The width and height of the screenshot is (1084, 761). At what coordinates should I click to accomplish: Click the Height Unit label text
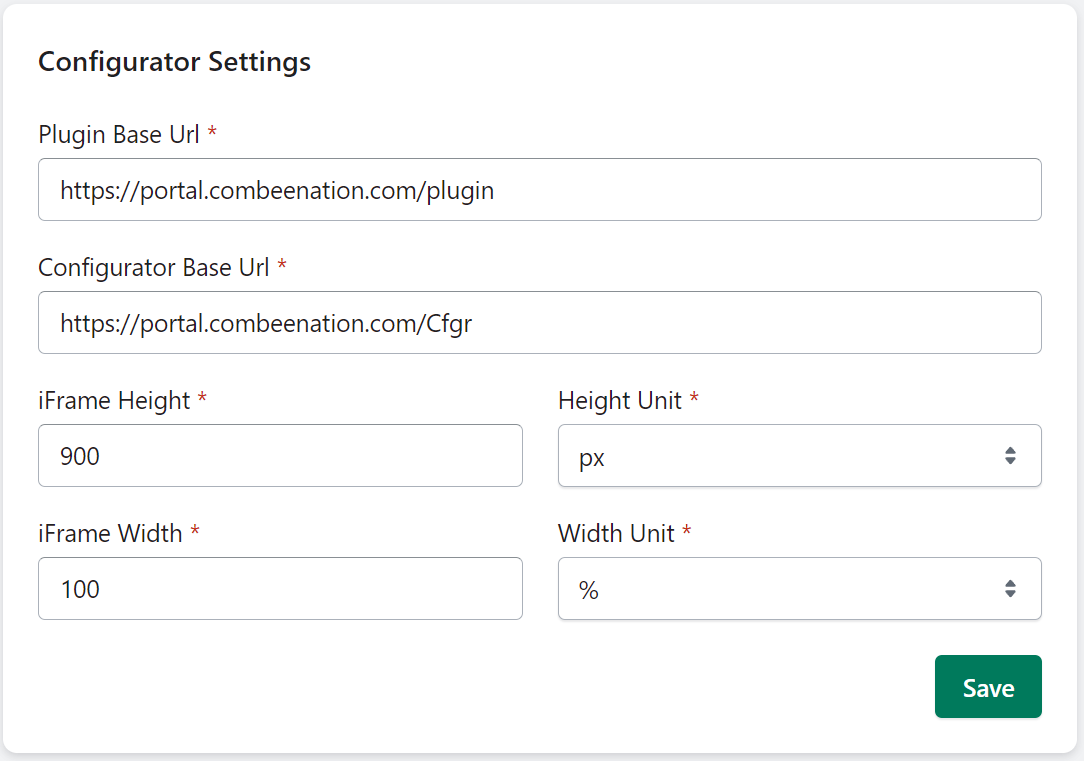[620, 400]
